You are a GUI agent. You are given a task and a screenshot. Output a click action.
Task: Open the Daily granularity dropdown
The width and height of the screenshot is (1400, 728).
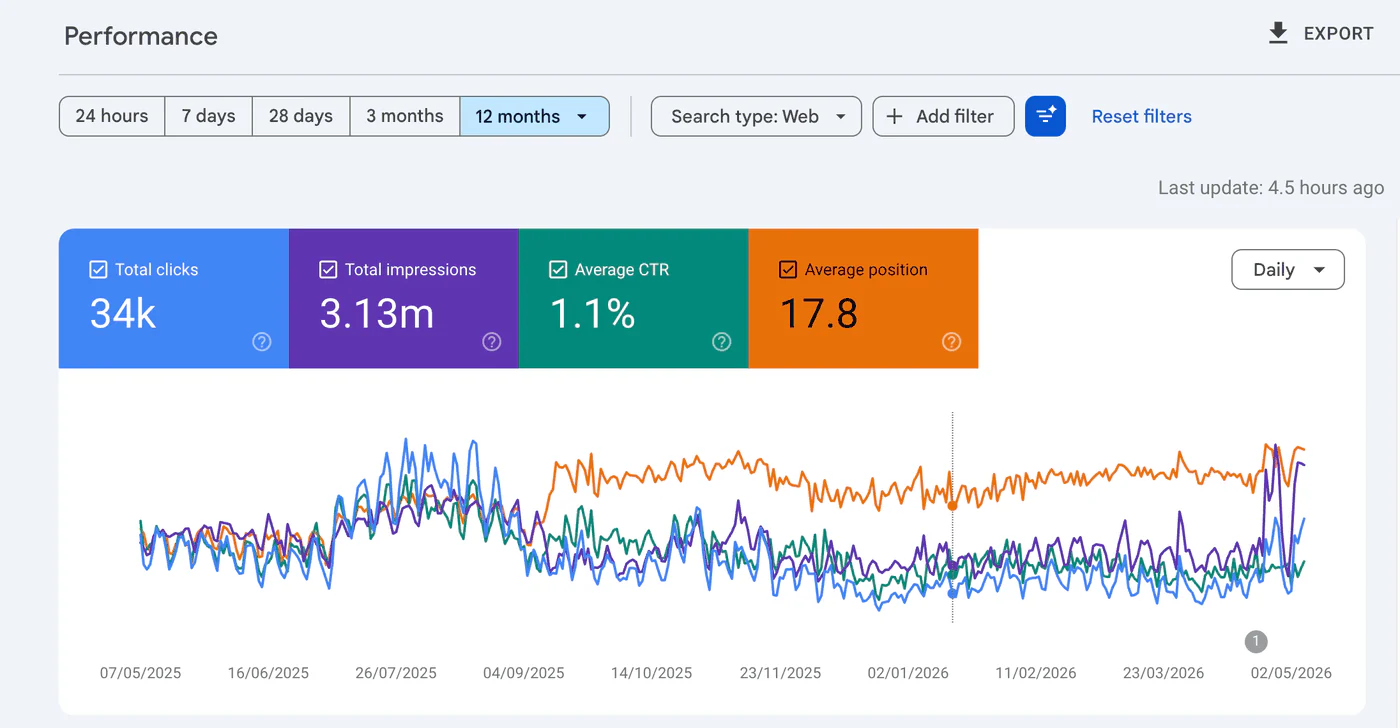click(x=1288, y=270)
